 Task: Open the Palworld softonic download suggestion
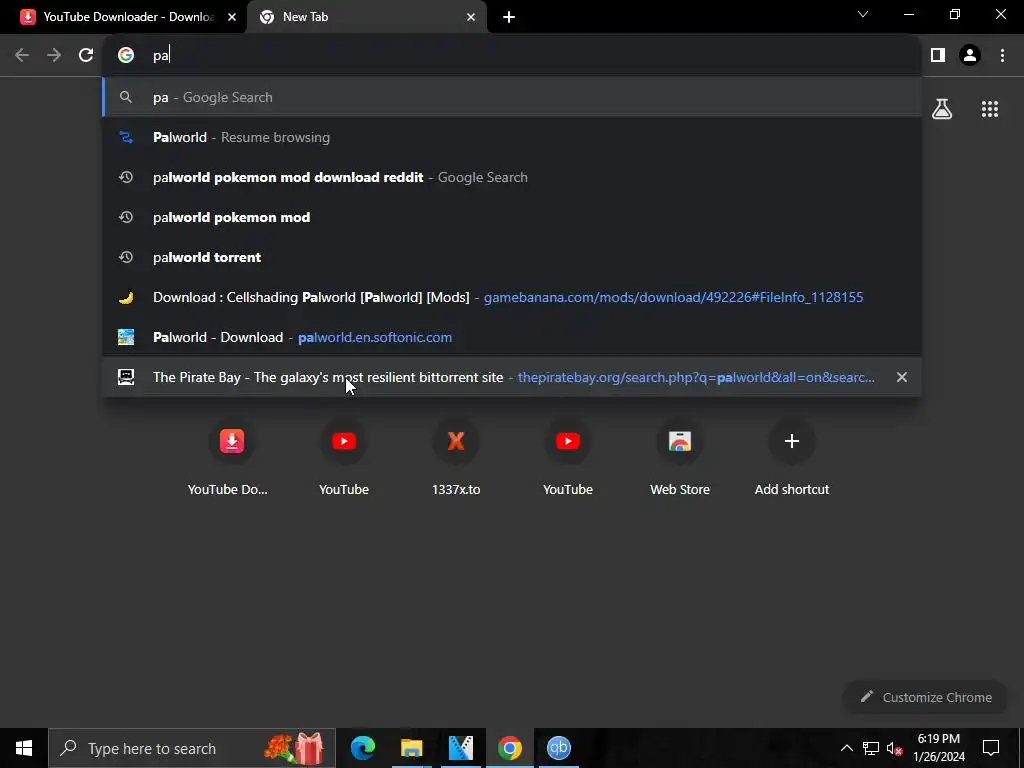click(x=512, y=337)
